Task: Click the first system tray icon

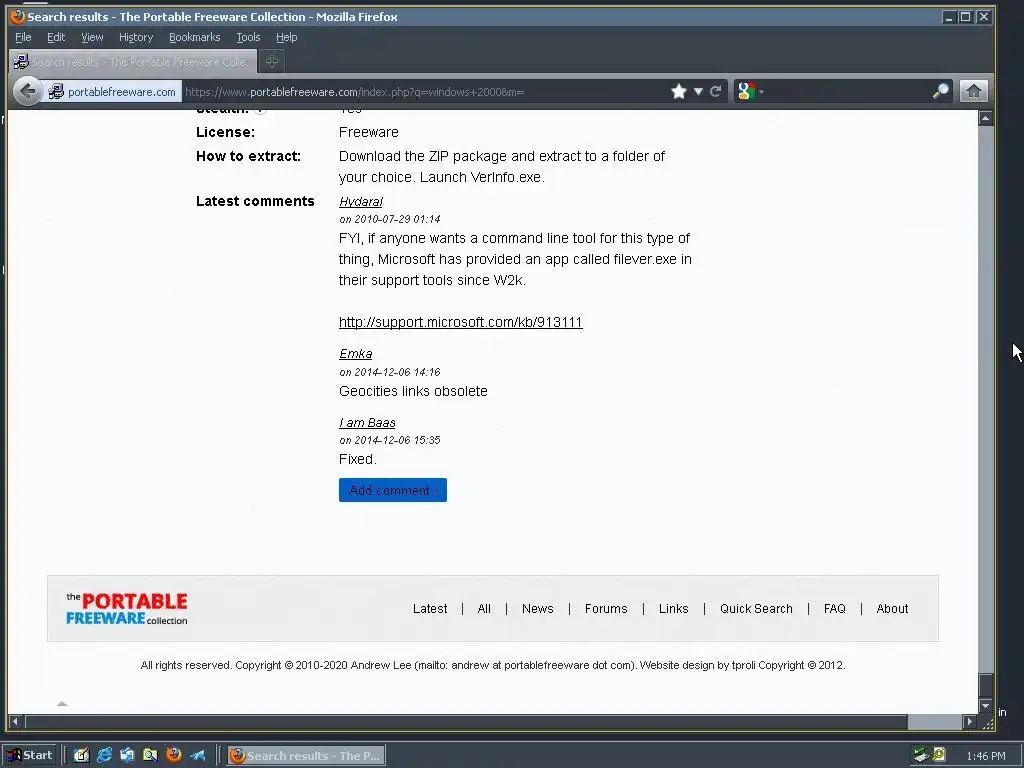Action: (x=920, y=756)
